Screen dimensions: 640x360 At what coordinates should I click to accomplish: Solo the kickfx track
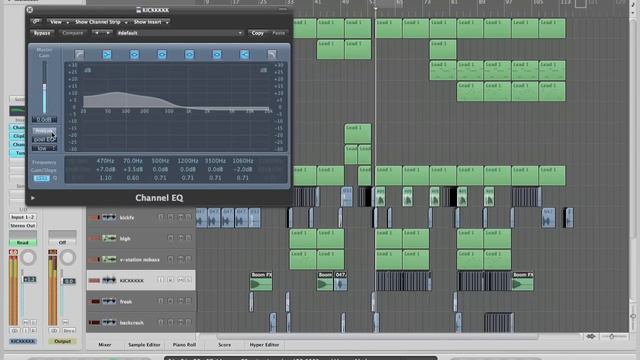click(188, 217)
